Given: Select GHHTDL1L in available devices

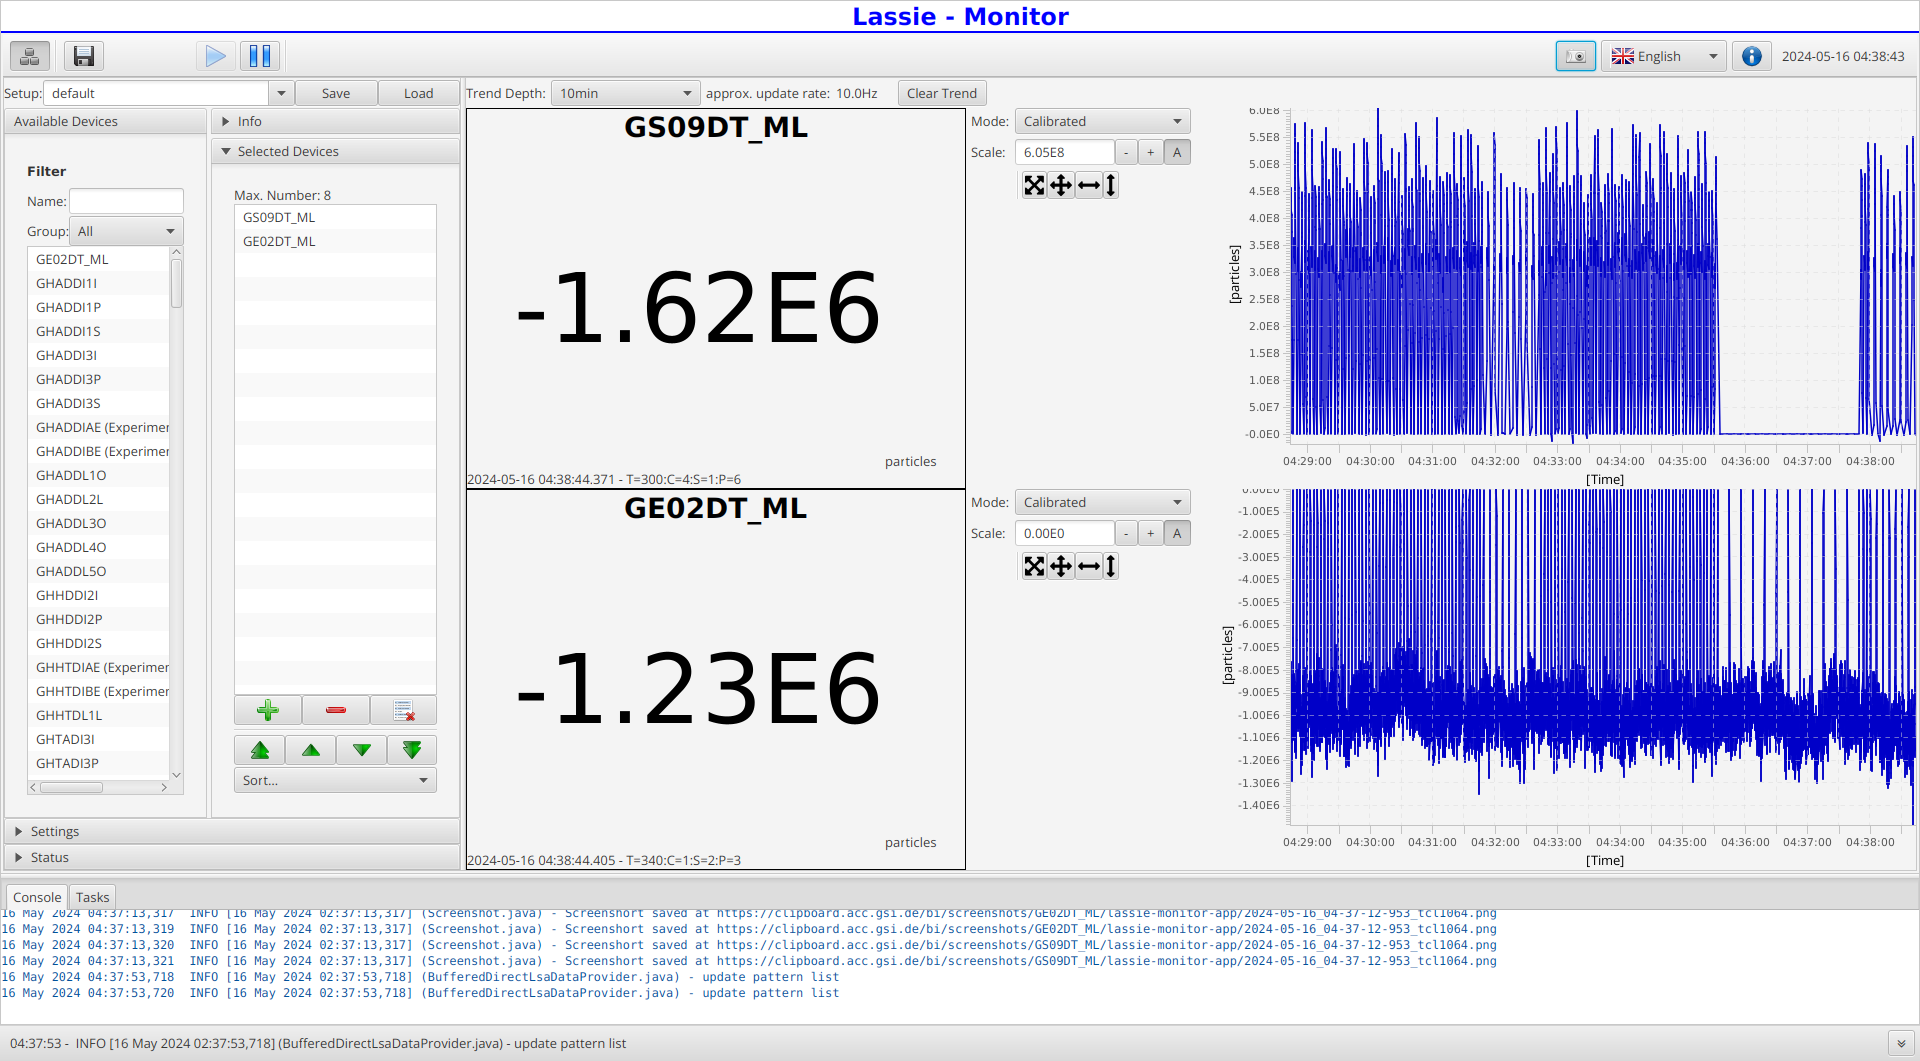Looking at the screenshot, I should click(x=99, y=715).
